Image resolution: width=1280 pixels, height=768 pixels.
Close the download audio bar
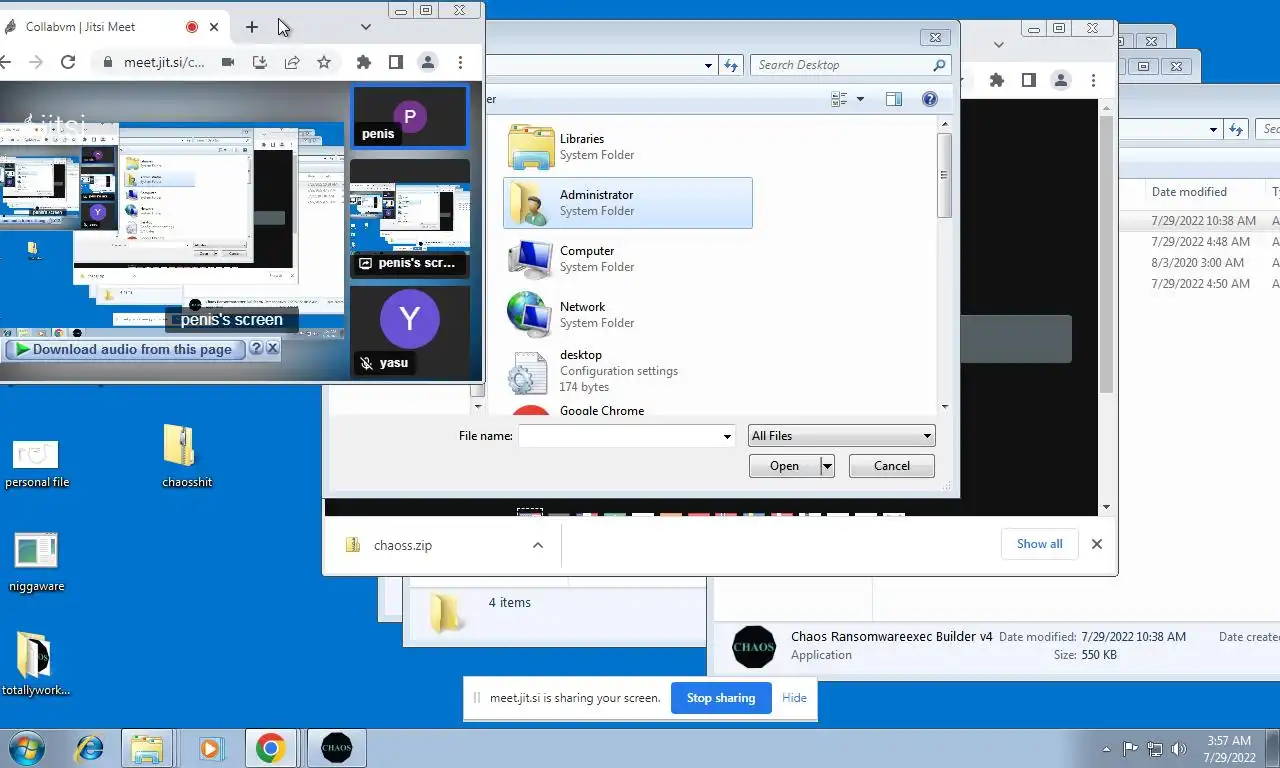[x=272, y=349]
